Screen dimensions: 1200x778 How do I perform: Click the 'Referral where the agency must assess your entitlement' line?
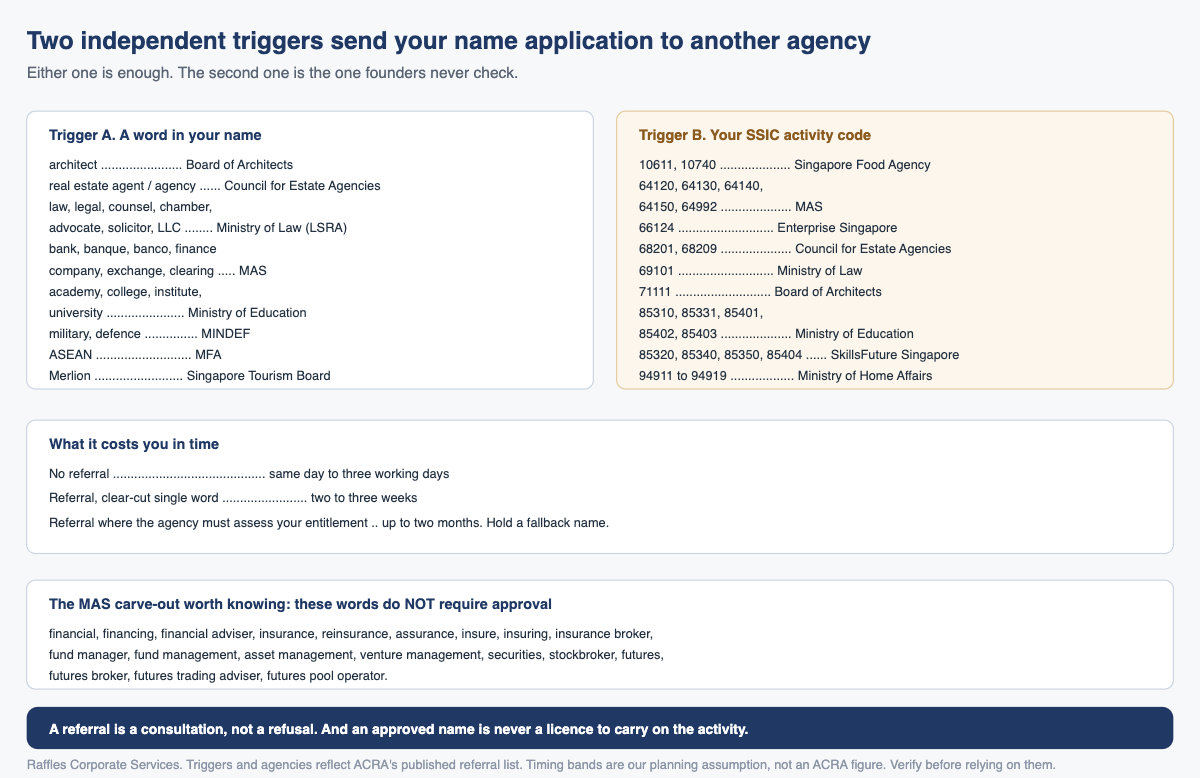328,522
